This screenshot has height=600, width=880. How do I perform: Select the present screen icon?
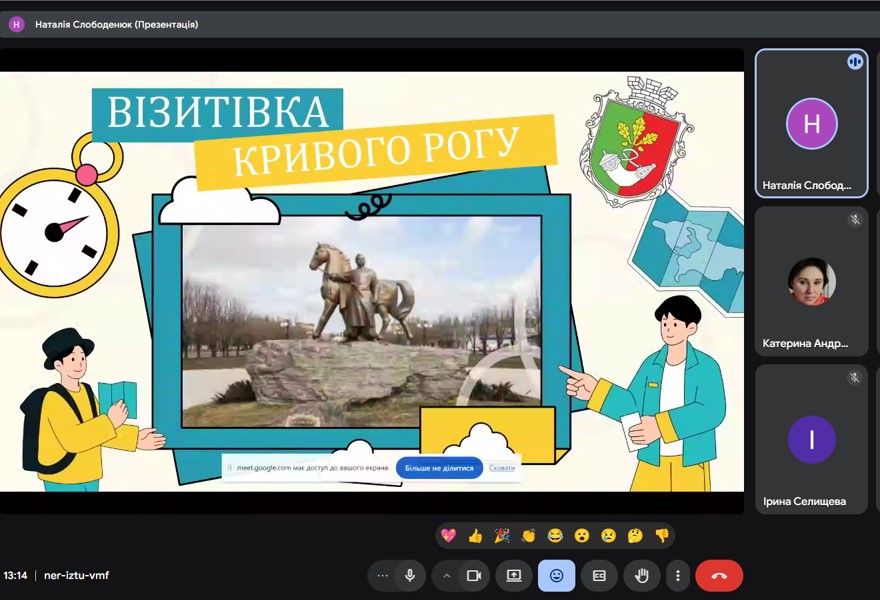click(x=514, y=576)
